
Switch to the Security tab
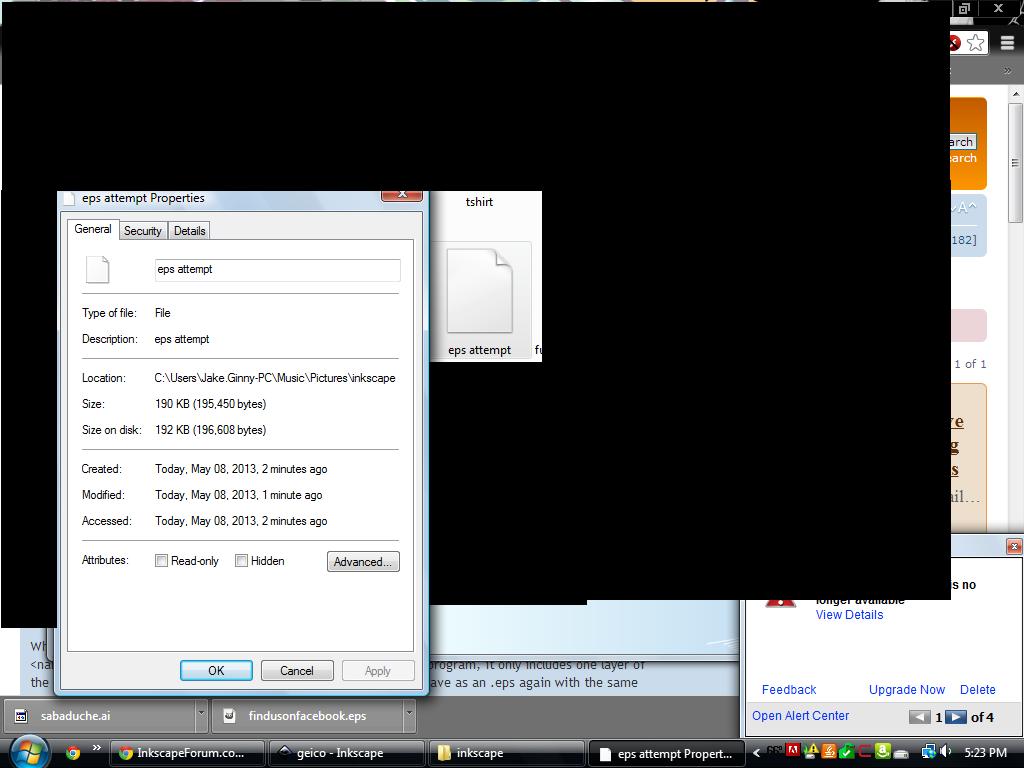(x=142, y=230)
